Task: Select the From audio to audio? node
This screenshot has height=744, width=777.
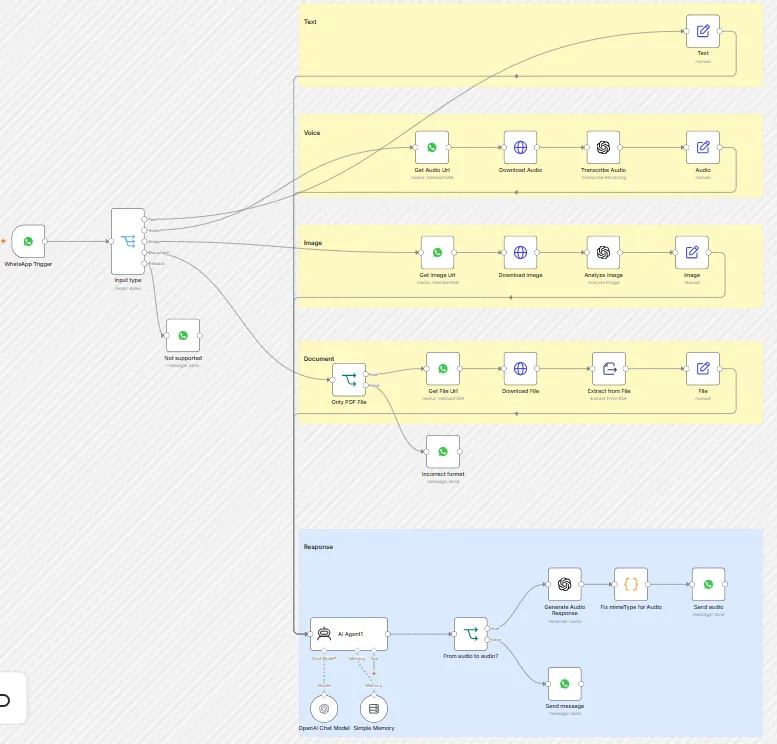Action: click(x=471, y=634)
